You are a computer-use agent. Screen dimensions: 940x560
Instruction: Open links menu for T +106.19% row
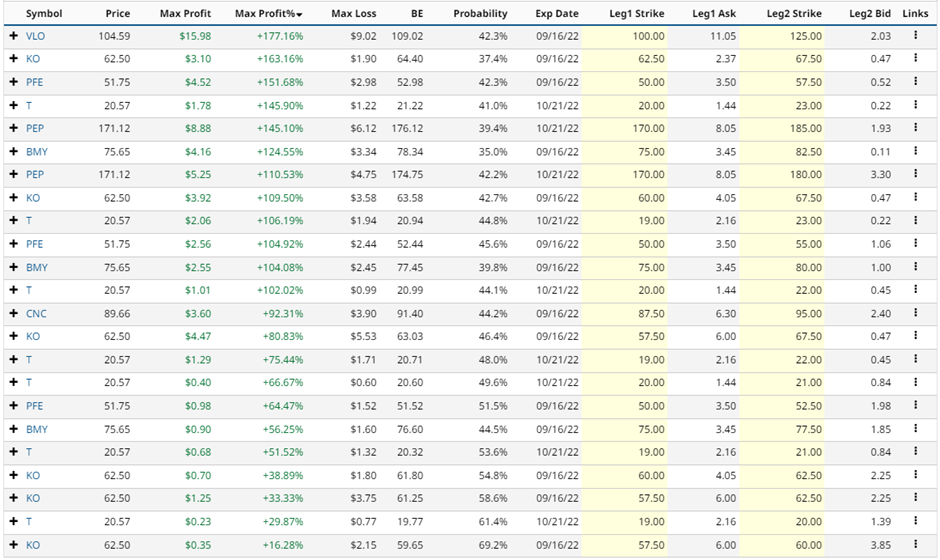[x=915, y=220]
